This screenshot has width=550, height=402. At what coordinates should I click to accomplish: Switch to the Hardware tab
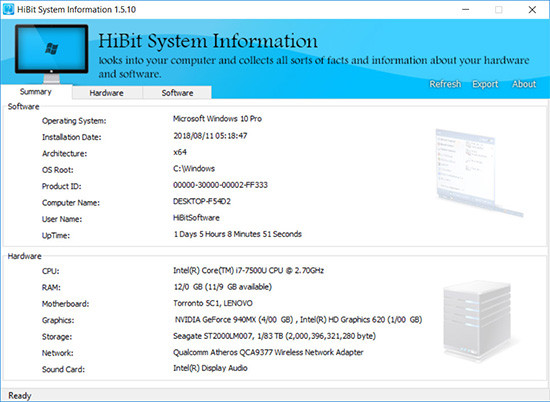click(x=107, y=93)
